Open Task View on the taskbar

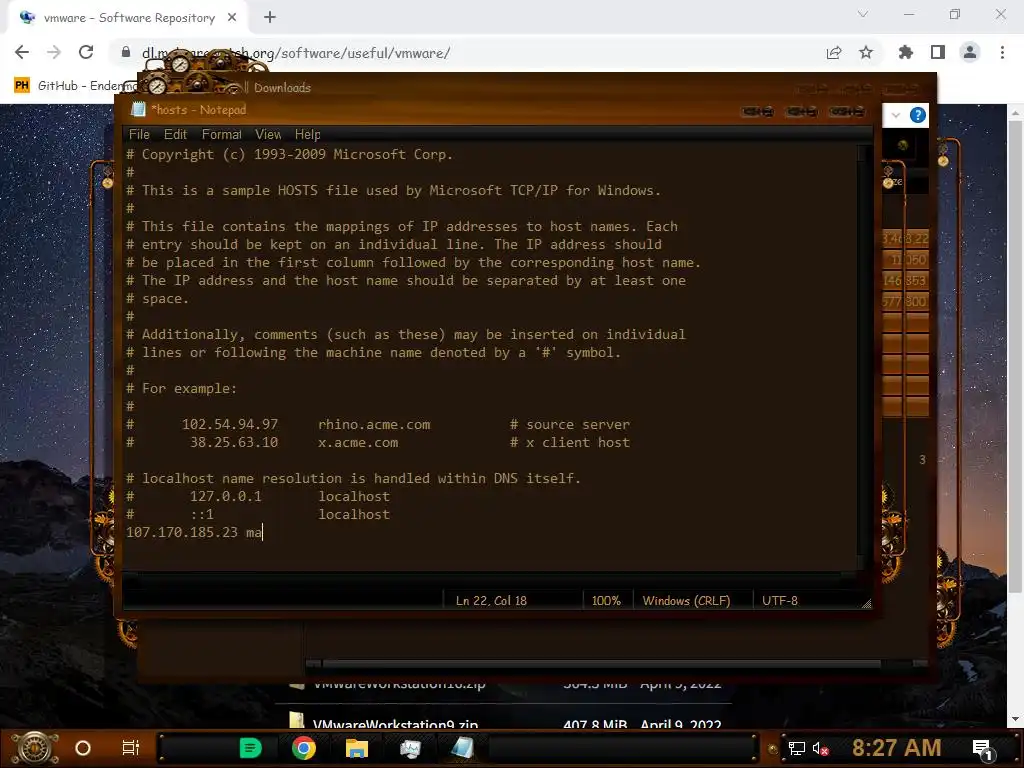click(x=131, y=748)
